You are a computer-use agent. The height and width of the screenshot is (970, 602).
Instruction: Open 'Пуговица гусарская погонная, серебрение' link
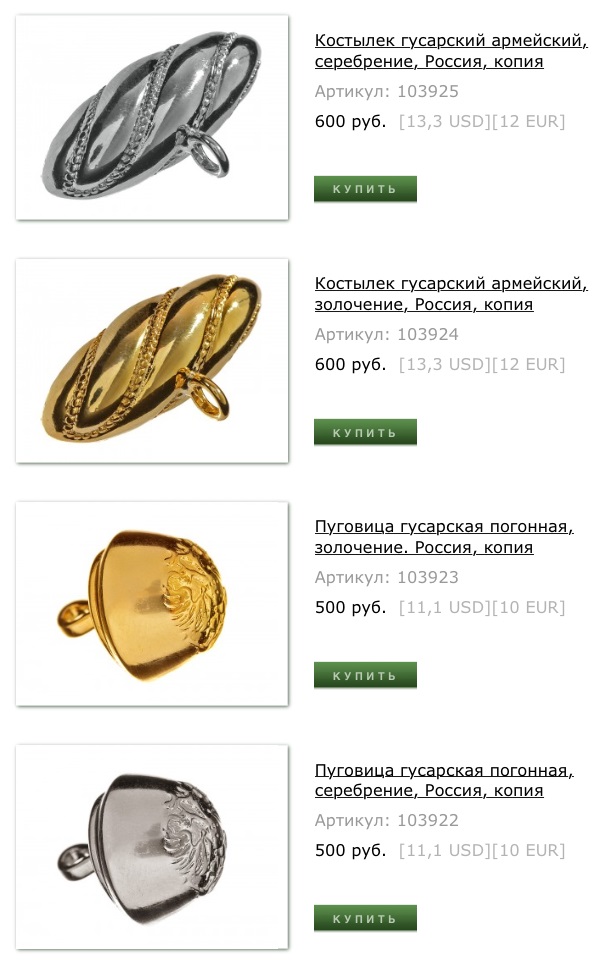click(x=444, y=780)
